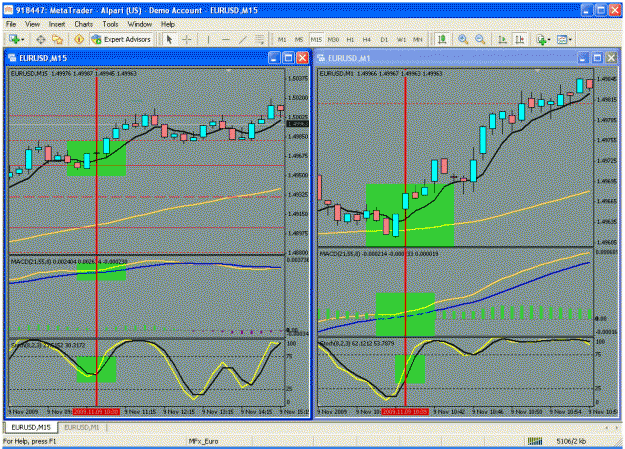Toggle the chart auto scroll icon
Viewport: 625px width, 449px height.
point(502,39)
